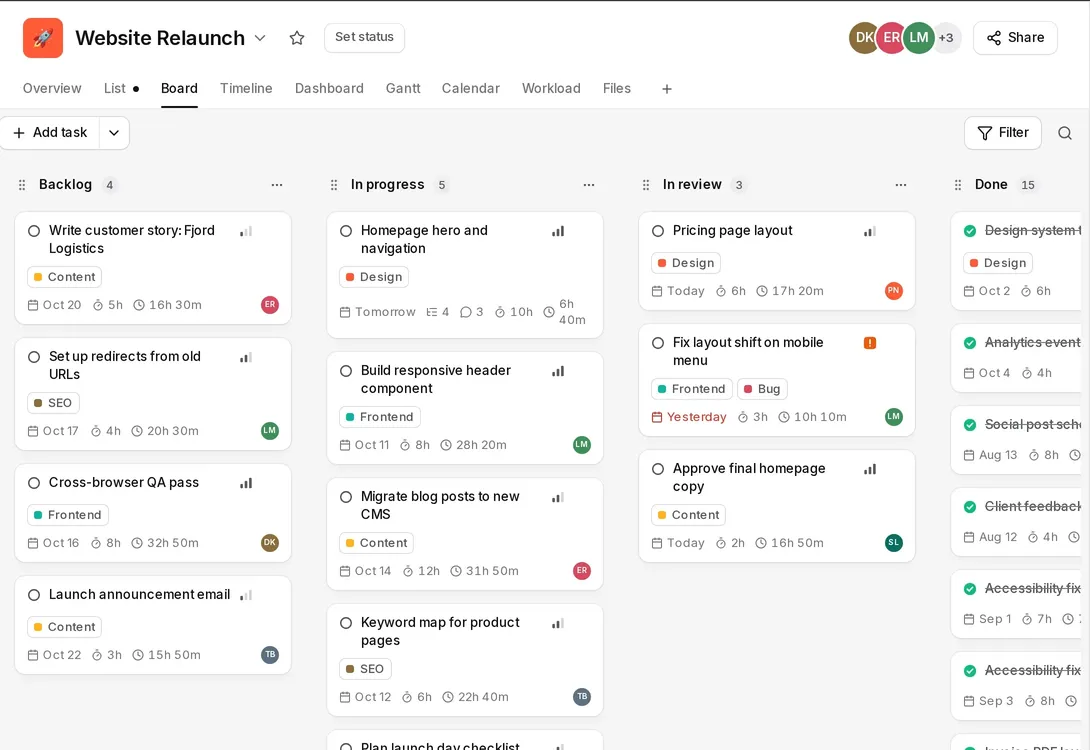Switch to the Dashboard tab
This screenshot has height=750, width=1090.
[x=330, y=88]
